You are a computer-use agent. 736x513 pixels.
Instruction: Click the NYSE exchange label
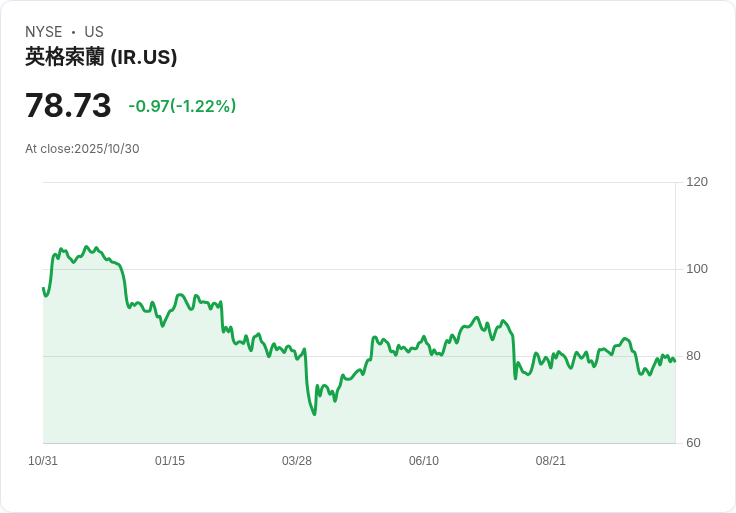(x=44, y=32)
